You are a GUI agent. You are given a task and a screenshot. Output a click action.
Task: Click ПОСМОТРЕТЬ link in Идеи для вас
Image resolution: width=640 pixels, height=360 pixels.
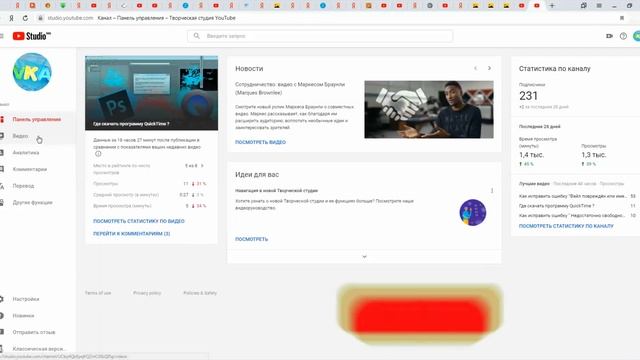[251, 239]
